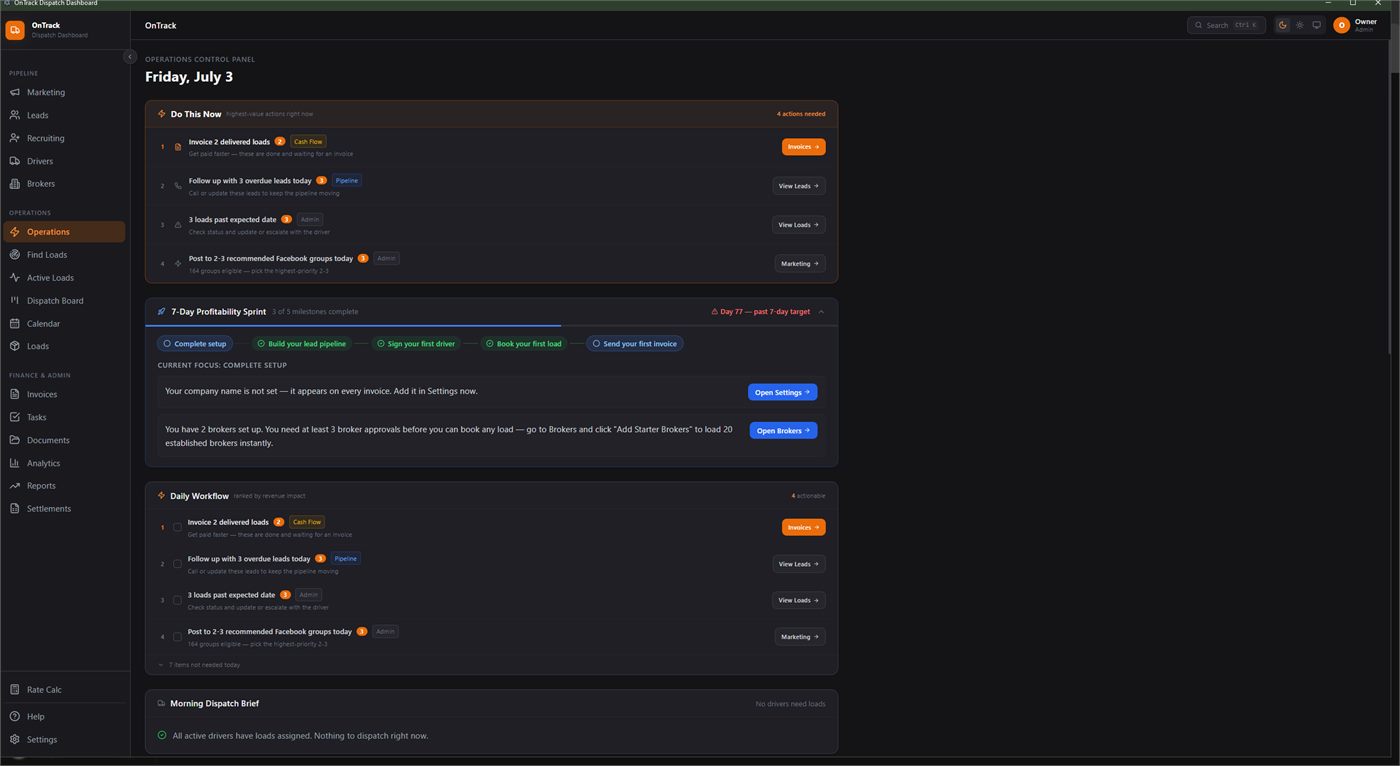The image size is (1400, 766).
Task: Click the orange Owner avatar circle
Action: [1342, 25]
